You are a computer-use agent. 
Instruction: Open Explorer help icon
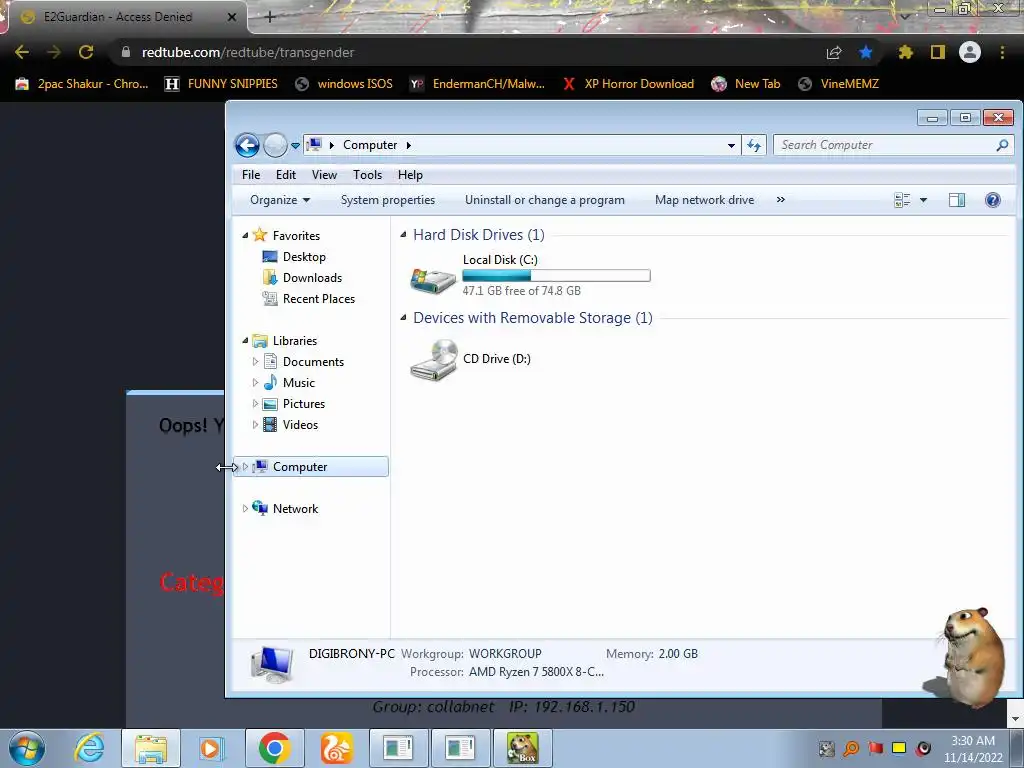click(x=993, y=200)
